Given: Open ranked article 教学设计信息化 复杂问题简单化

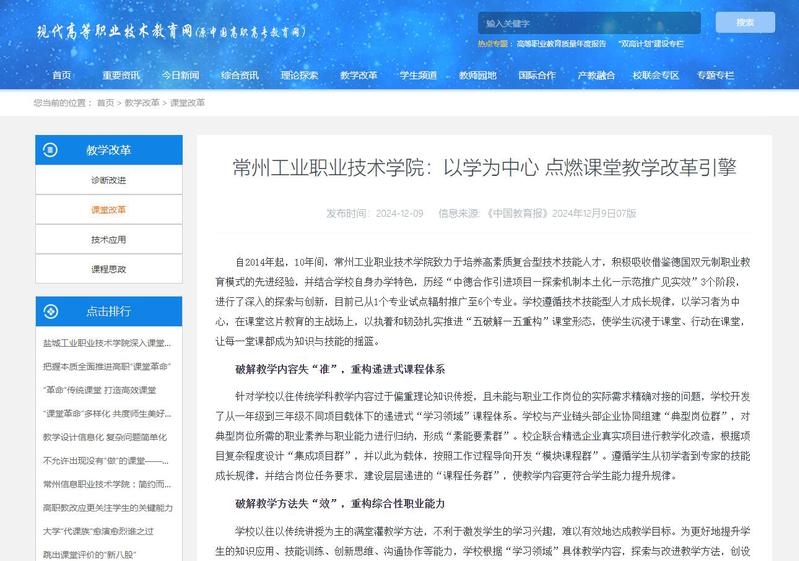Looking at the screenshot, I should 105,437.
